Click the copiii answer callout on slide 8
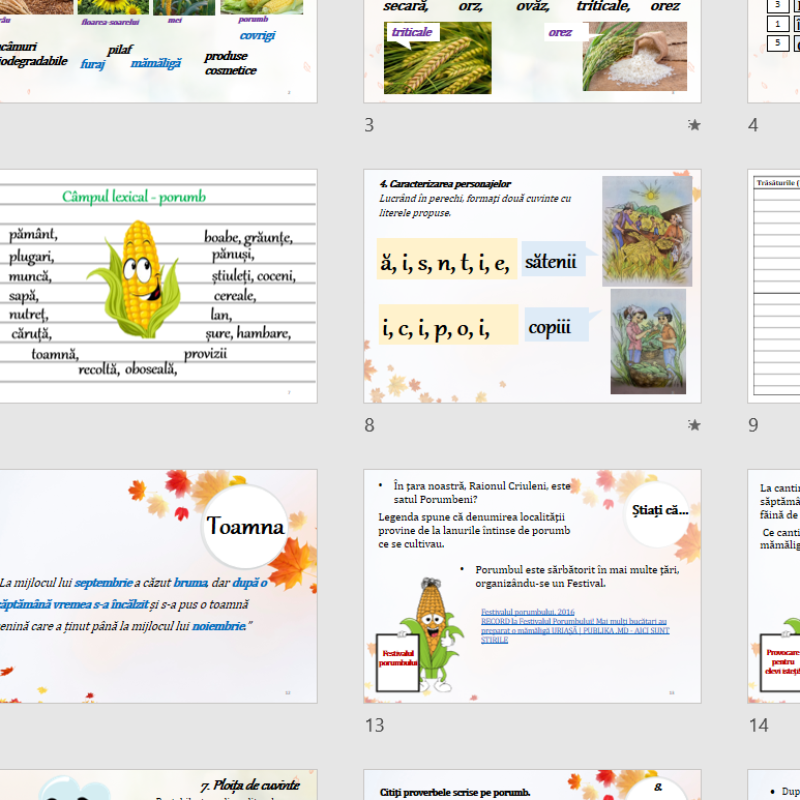800x800 pixels. tap(552, 327)
